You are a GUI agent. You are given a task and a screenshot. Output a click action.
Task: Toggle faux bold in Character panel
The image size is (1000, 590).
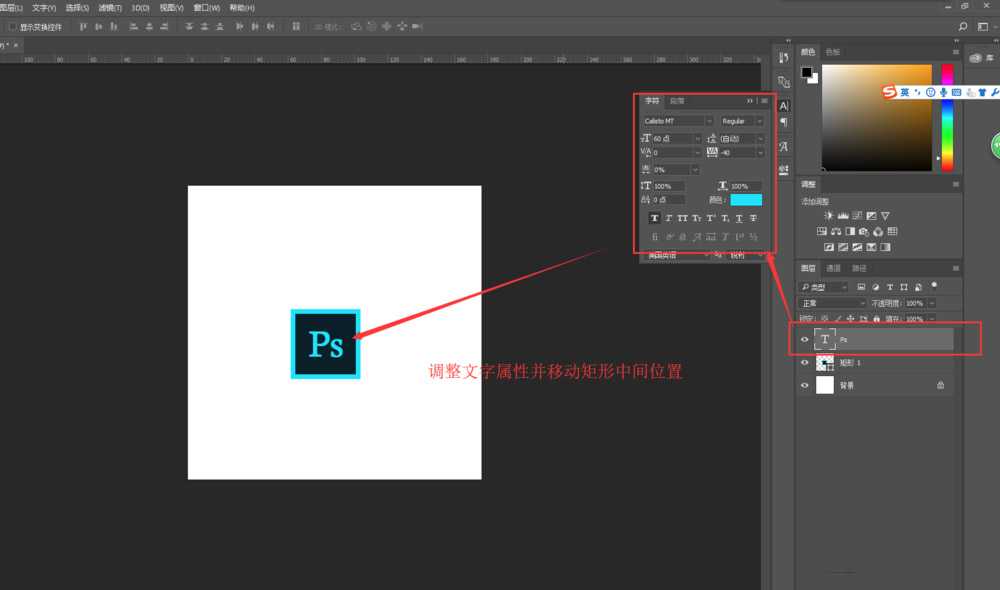pos(655,218)
